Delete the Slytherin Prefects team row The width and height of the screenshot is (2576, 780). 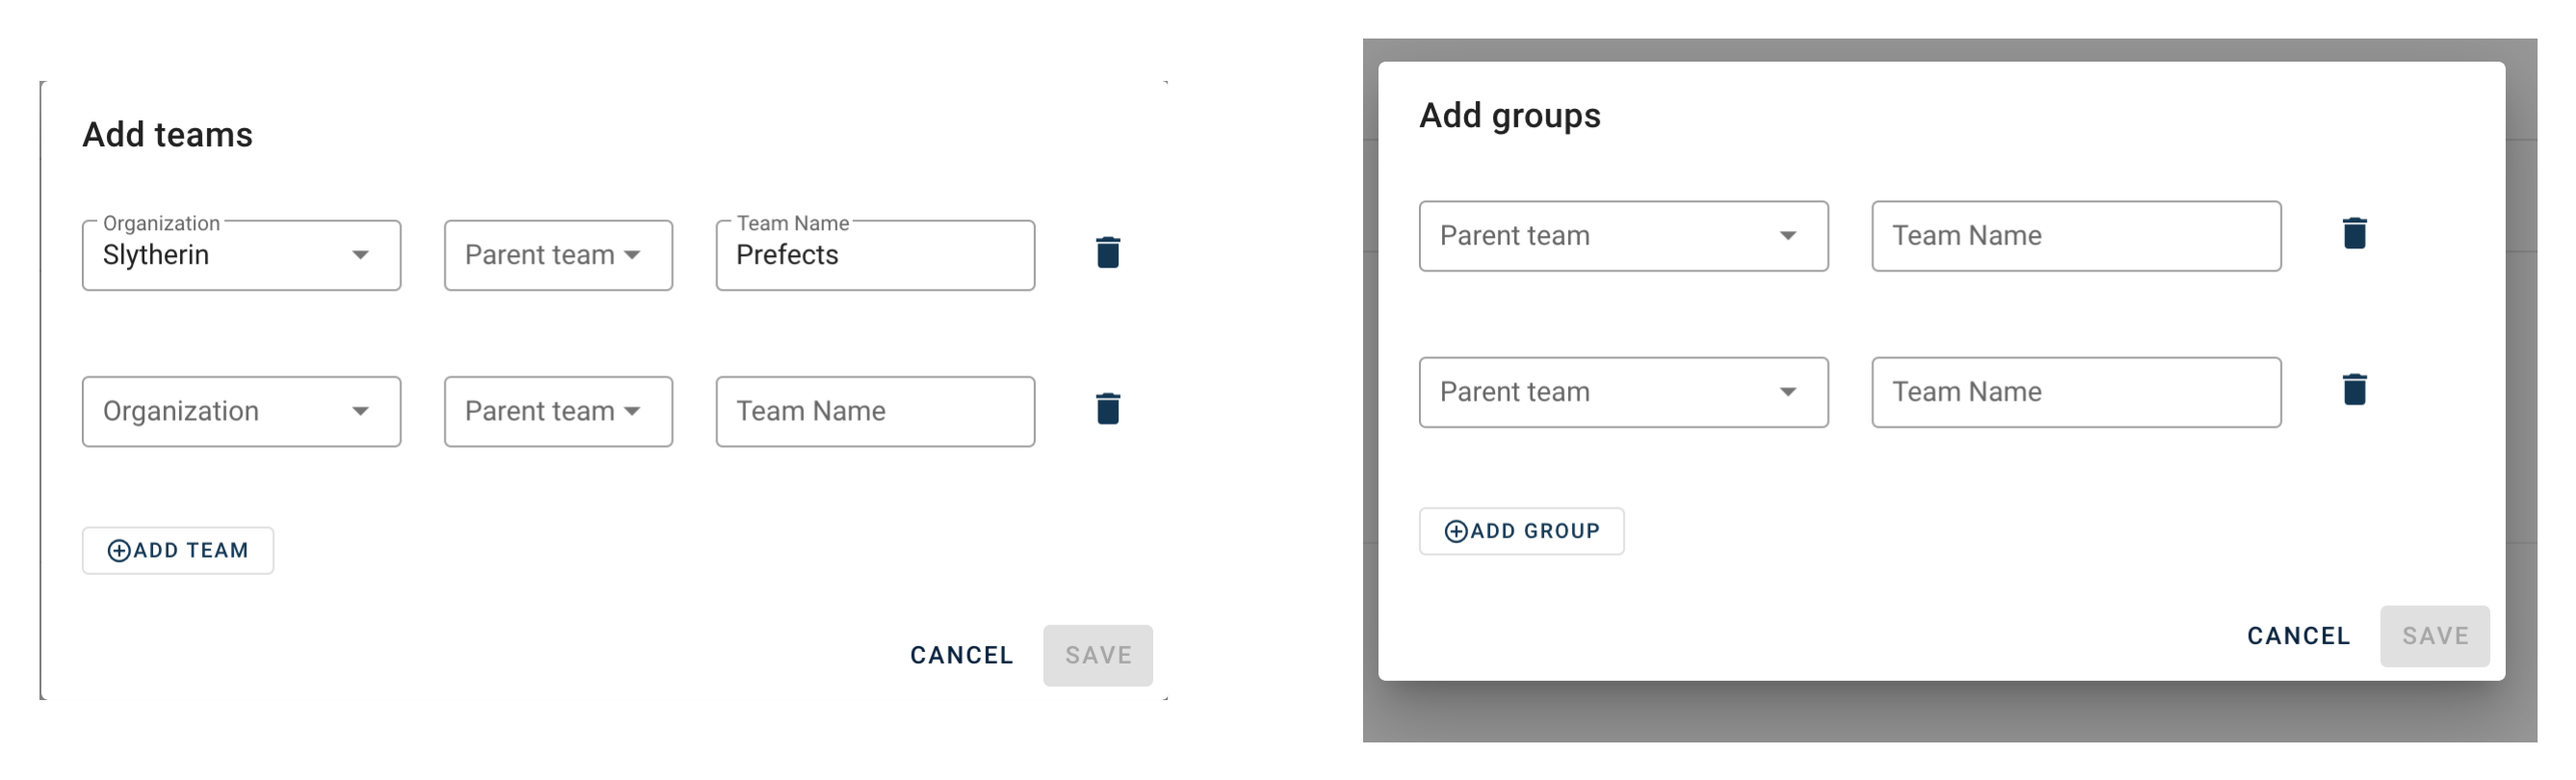point(1106,253)
